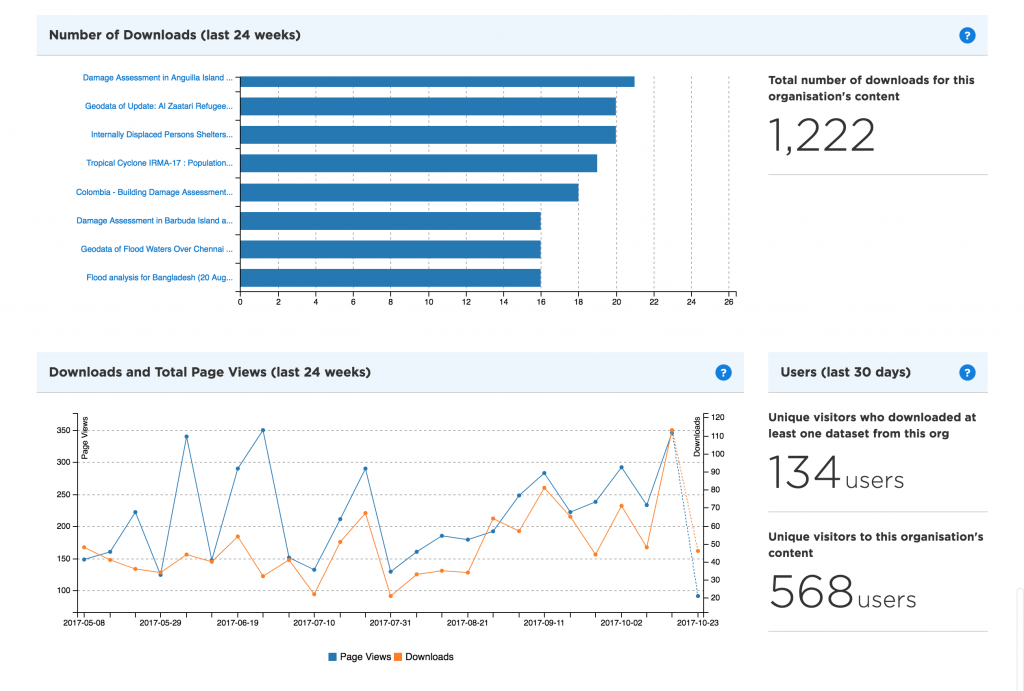The width and height of the screenshot is (1024, 691).
Task: Click help icon beside Users (last 30 days)
Action: coord(966,372)
